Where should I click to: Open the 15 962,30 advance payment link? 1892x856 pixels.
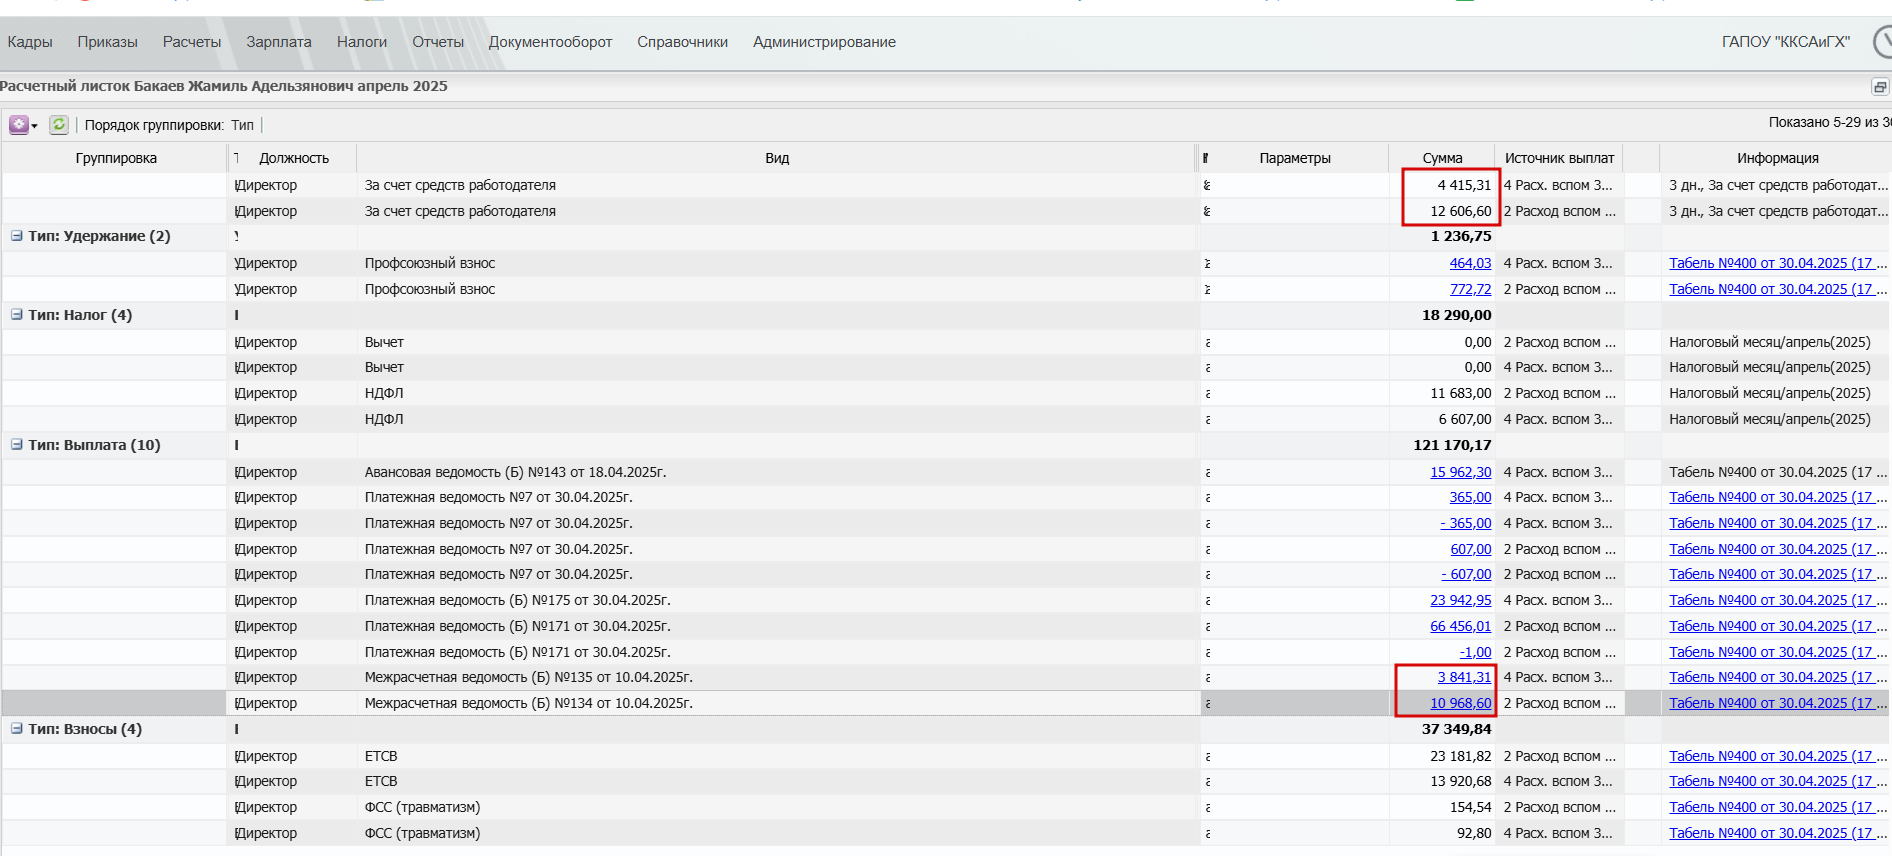tap(1460, 472)
